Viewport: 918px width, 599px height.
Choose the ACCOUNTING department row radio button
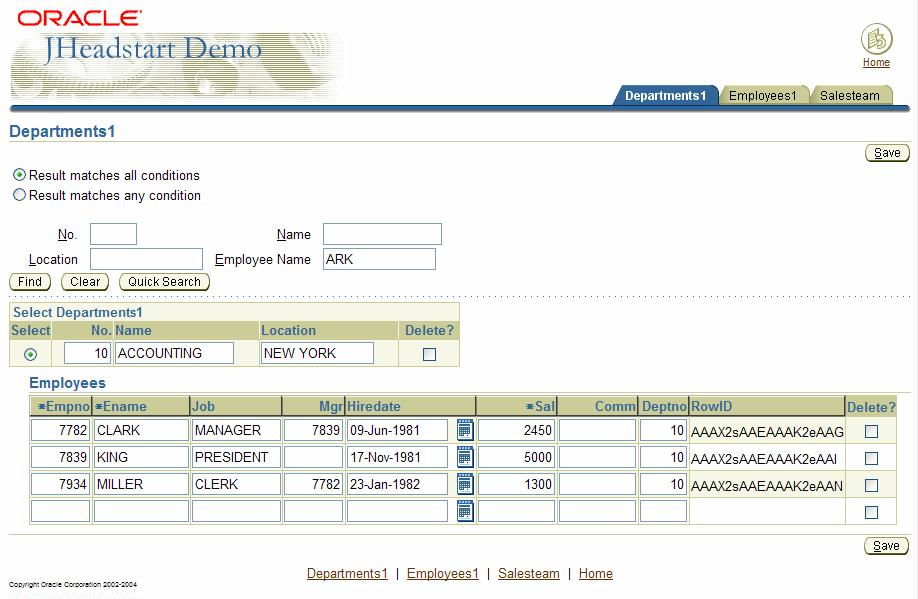pyautogui.click(x=31, y=354)
